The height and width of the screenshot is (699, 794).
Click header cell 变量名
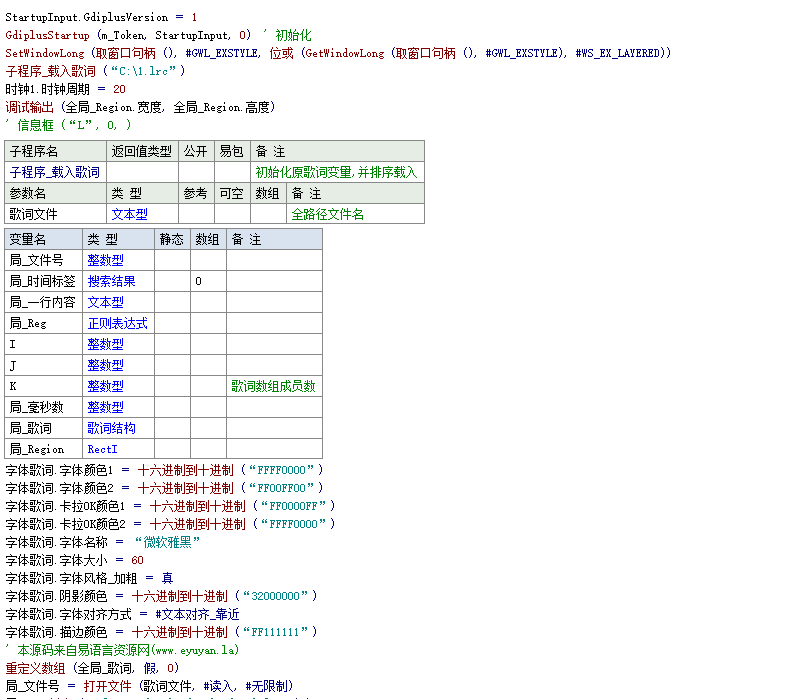click(x=44, y=239)
